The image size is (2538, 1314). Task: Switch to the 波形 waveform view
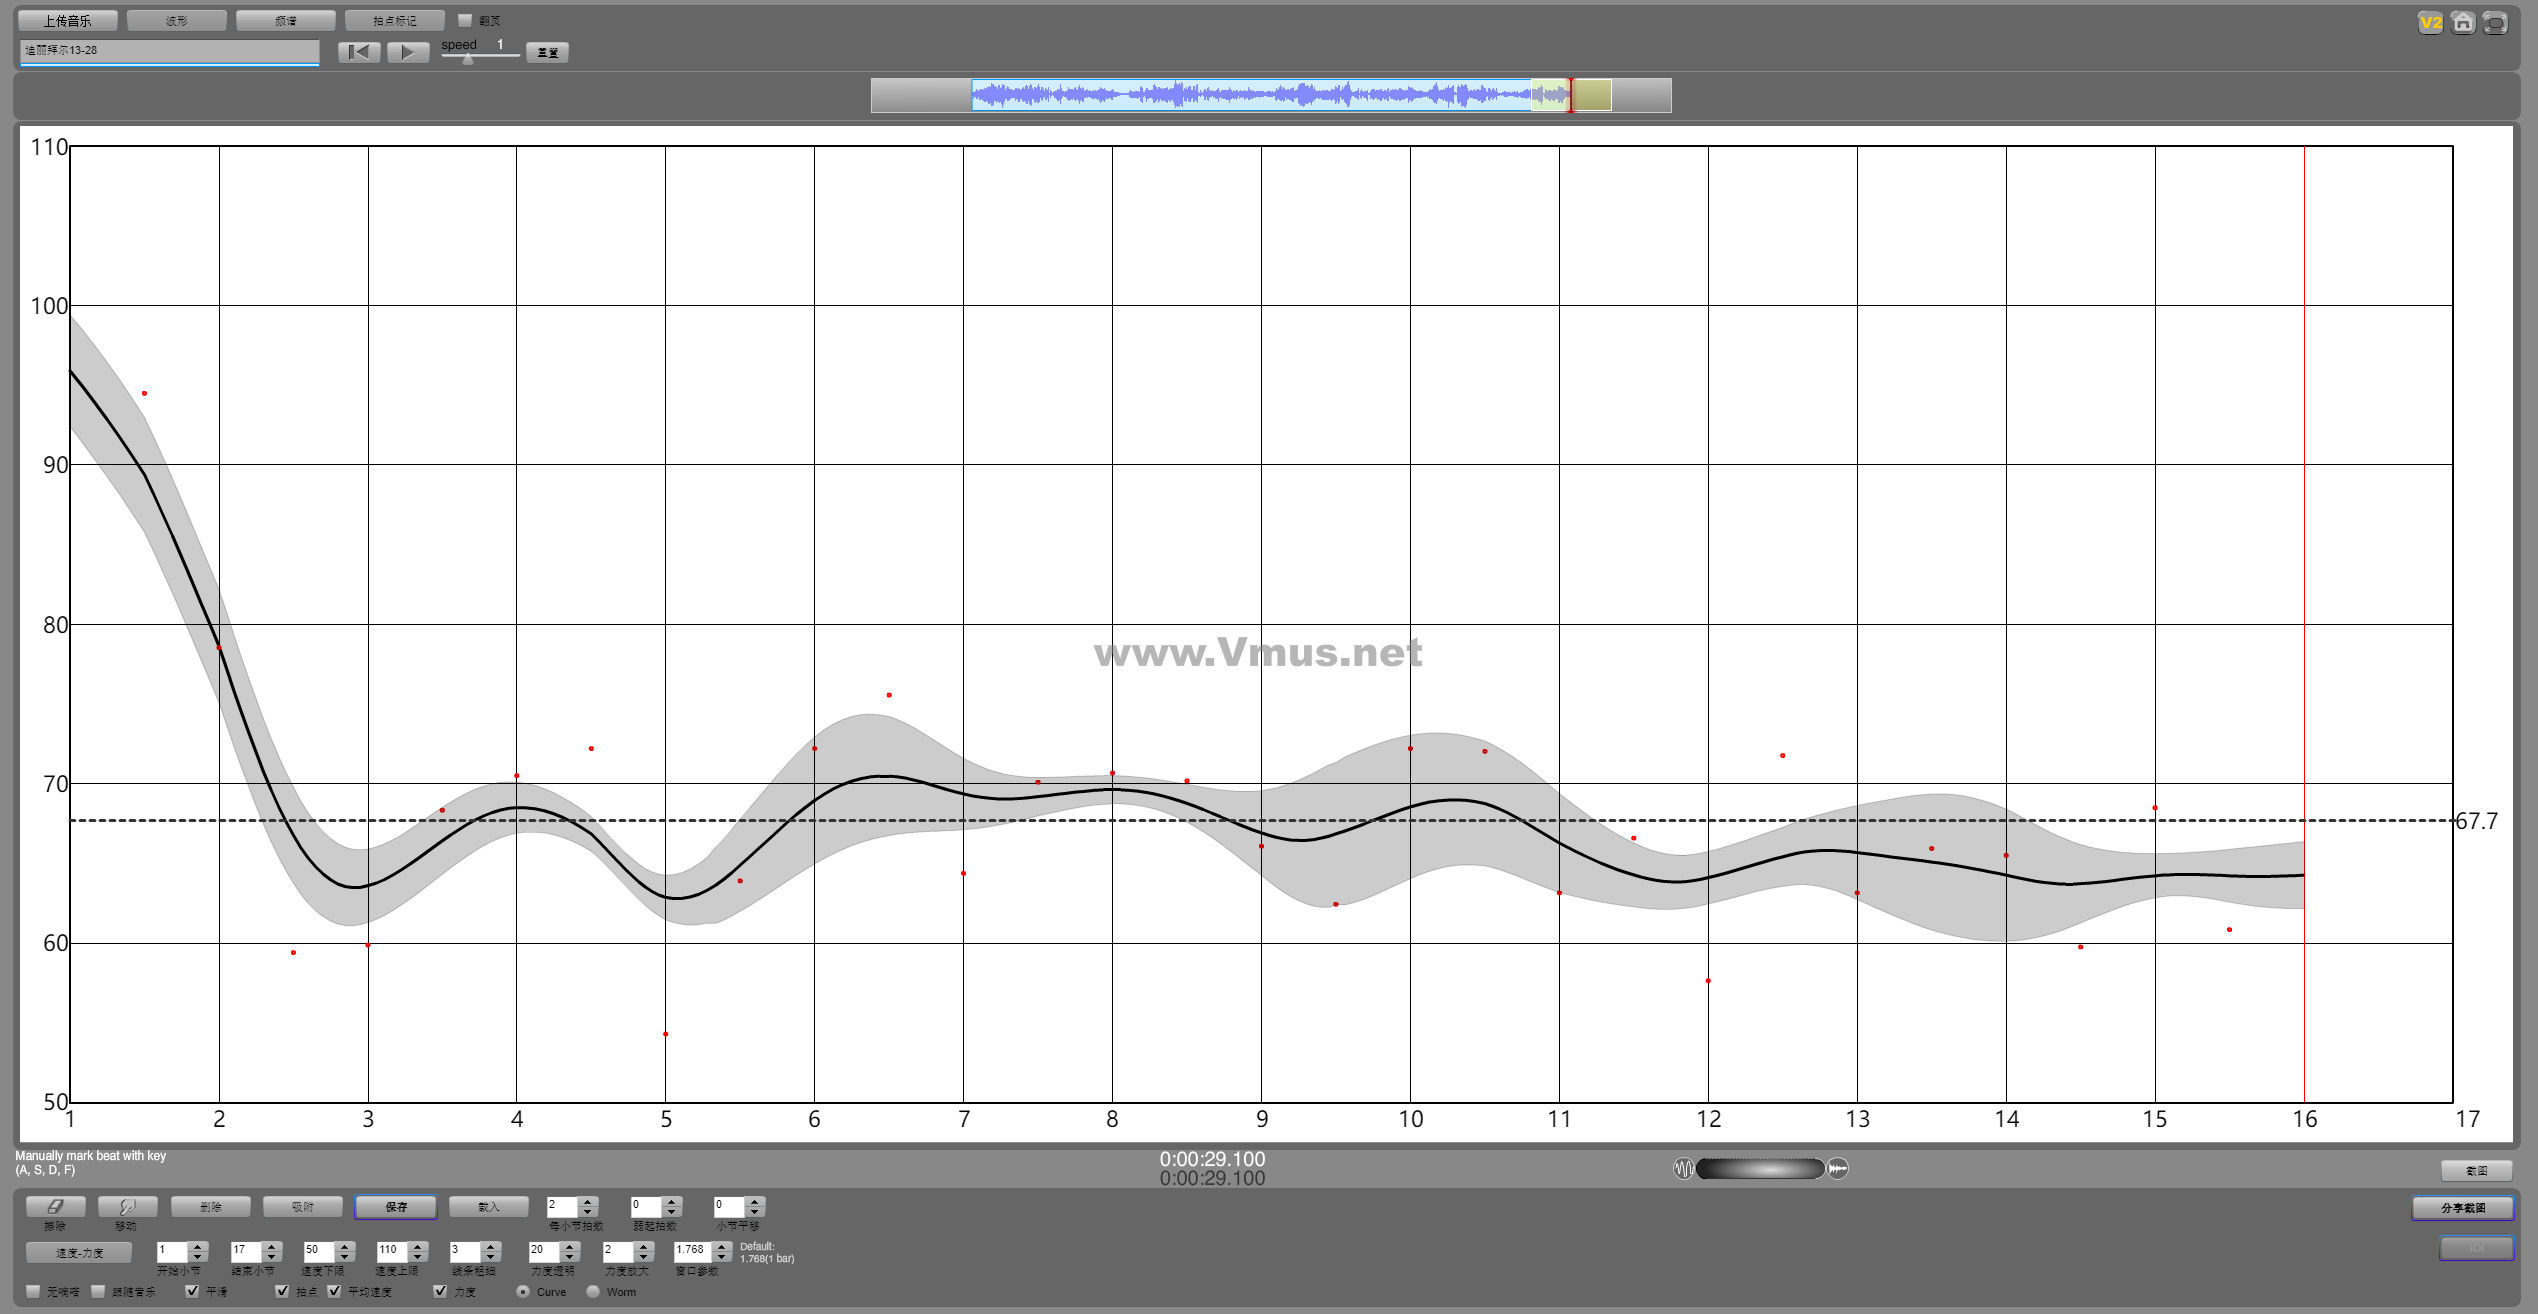(177, 20)
